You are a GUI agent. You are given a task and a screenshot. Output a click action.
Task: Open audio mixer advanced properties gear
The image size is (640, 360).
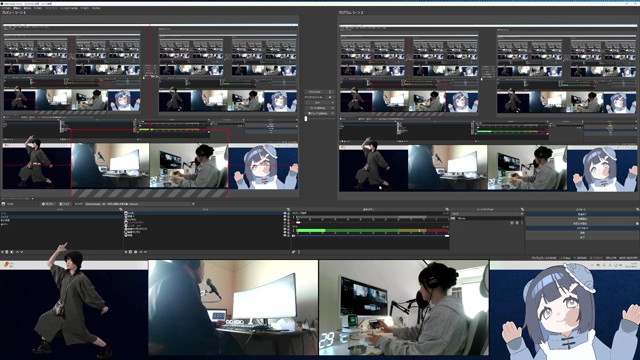pyautogui.click(x=293, y=252)
